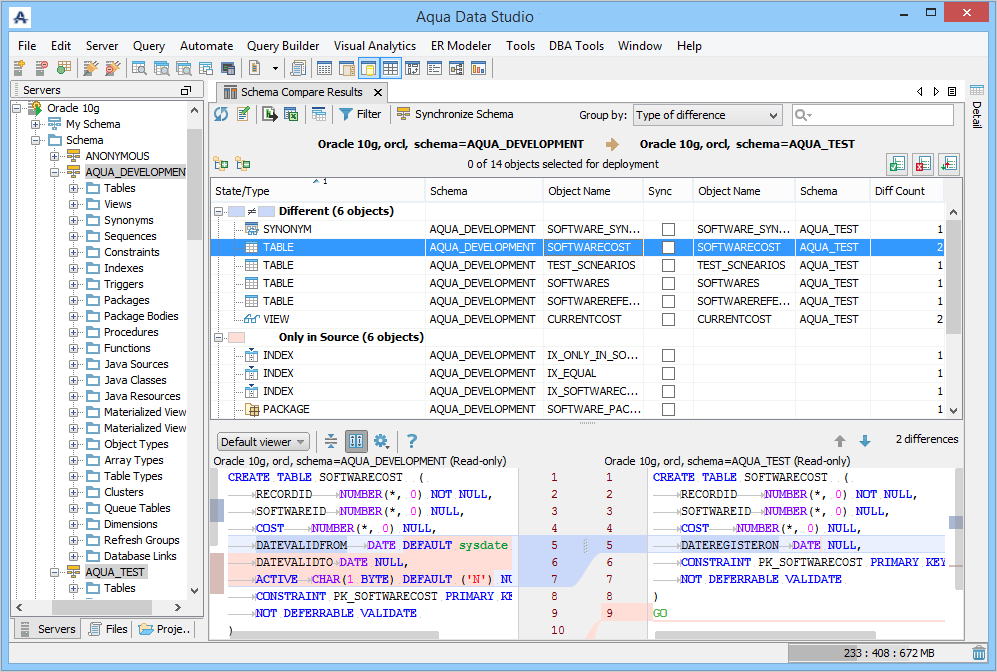Tick Sync checkbox for IX_EQUAL index
The image size is (997, 672).
pyautogui.click(x=668, y=373)
